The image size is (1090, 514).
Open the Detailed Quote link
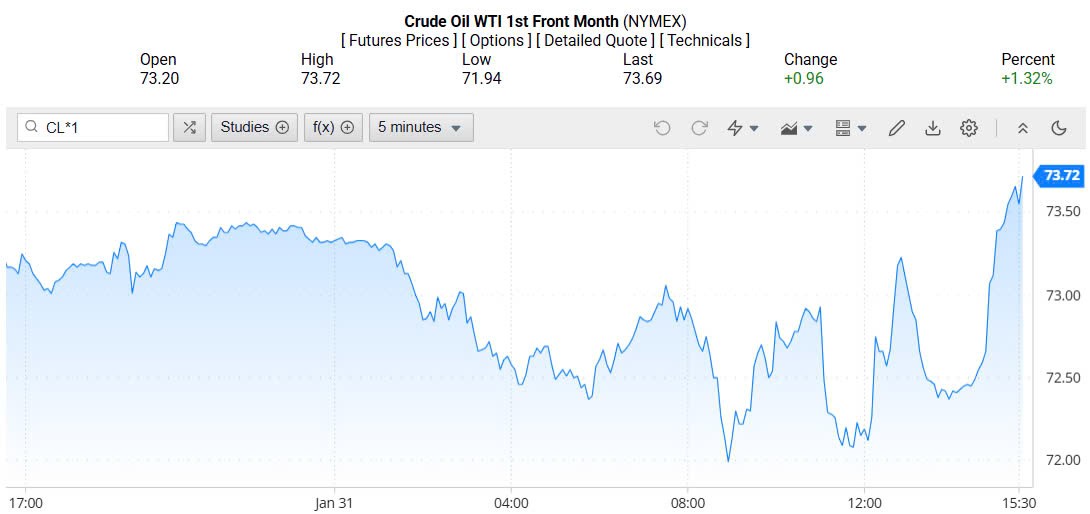596,40
